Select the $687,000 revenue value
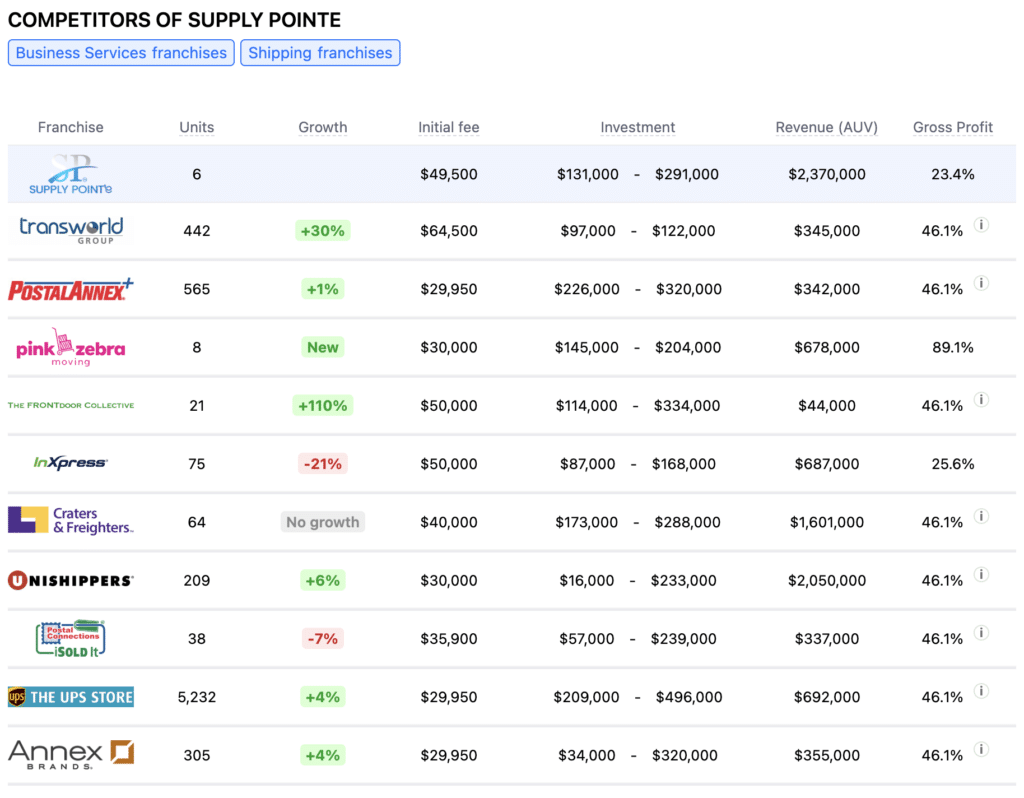This screenshot has height=798, width=1024. click(827, 464)
